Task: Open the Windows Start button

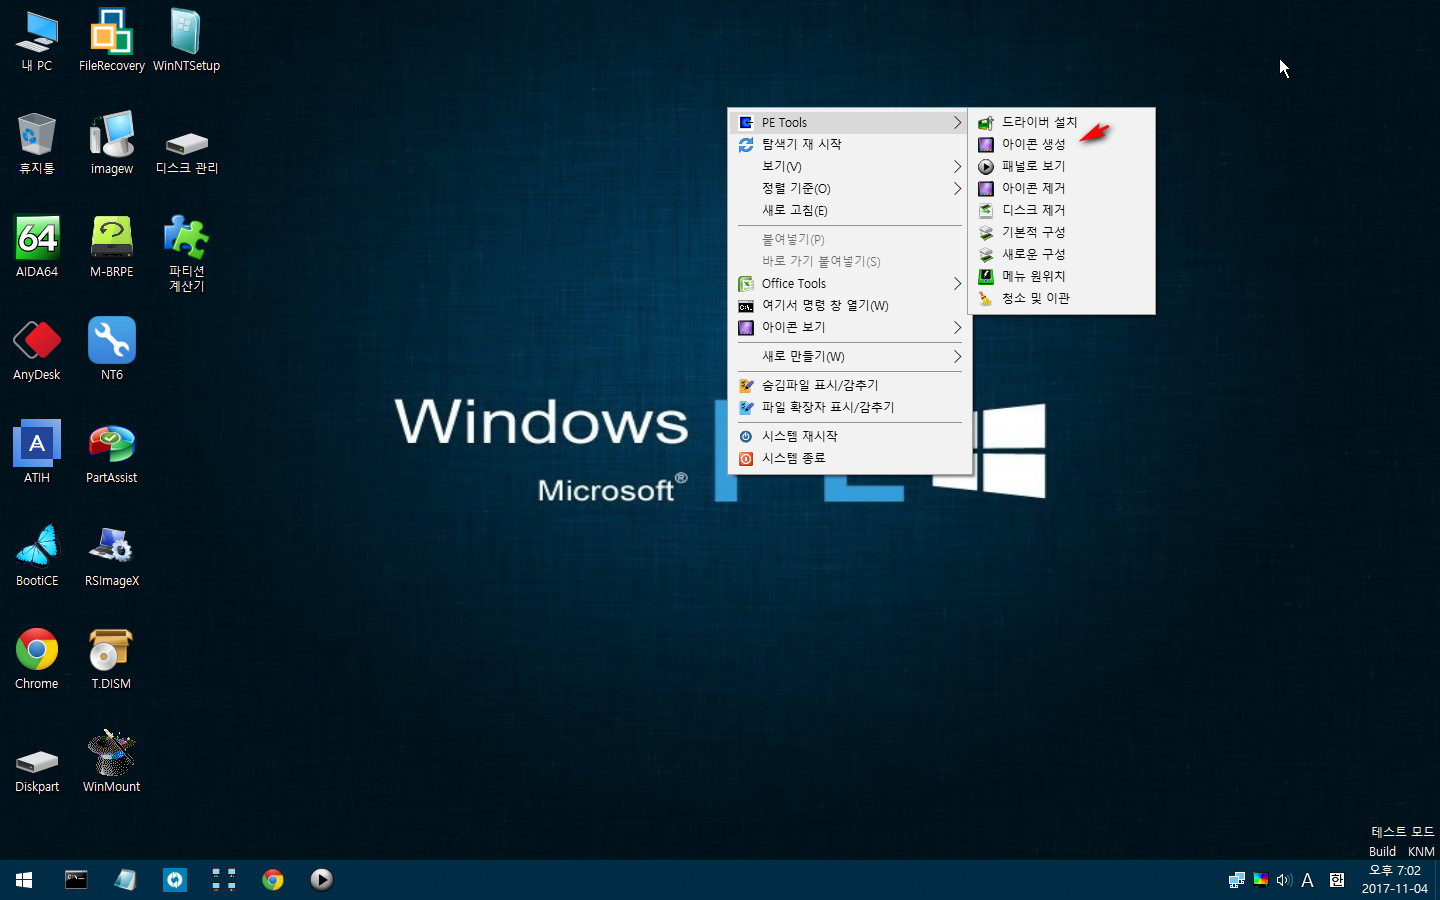Action: pyautogui.click(x=24, y=880)
